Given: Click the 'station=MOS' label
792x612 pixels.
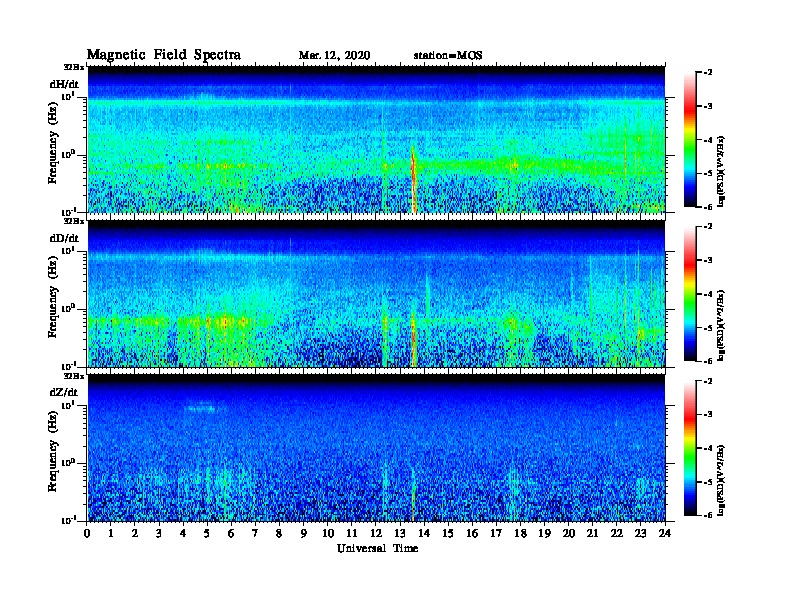Looking at the screenshot, I should pyautogui.click(x=448, y=55).
